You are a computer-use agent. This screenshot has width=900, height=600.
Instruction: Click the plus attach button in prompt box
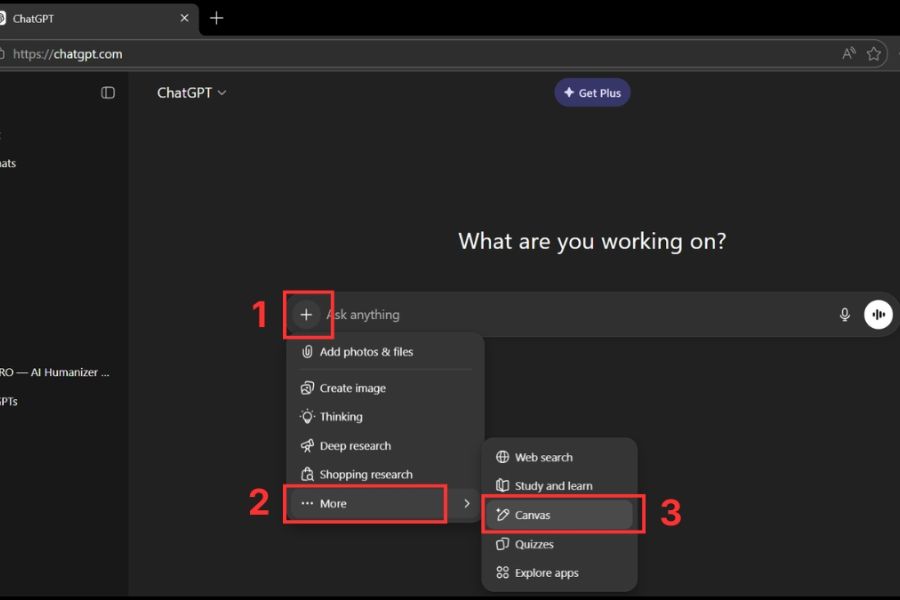coord(306,315)
